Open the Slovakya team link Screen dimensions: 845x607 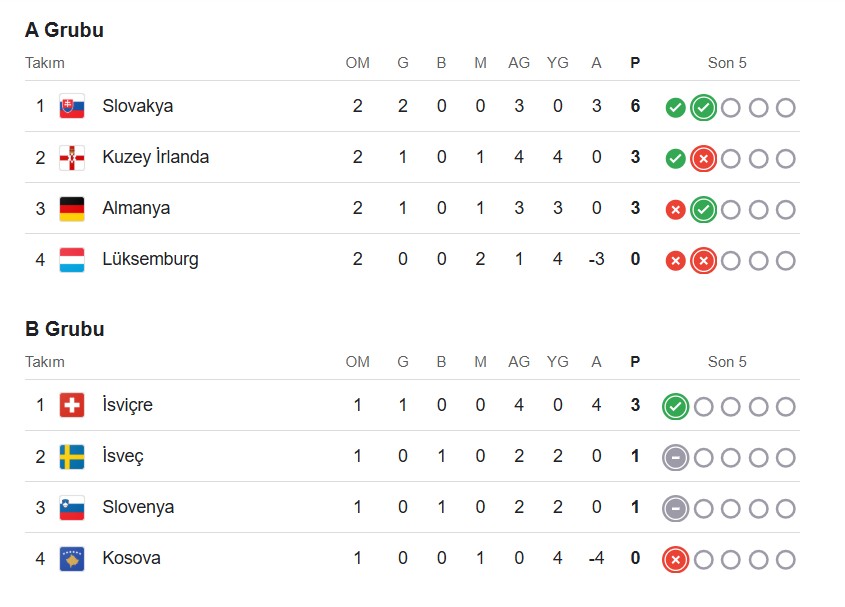[x=137, y=106]
